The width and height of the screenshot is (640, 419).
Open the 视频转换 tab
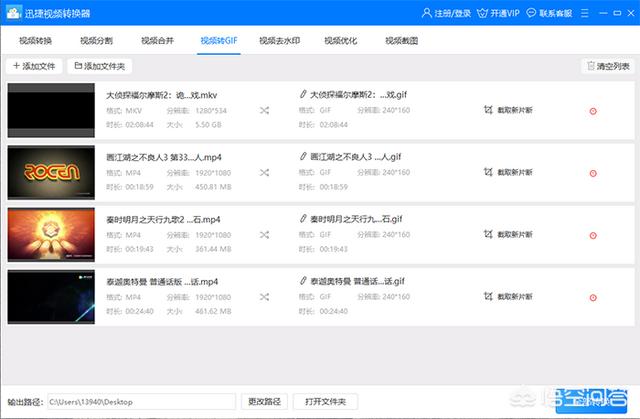(x=36, y=41)
